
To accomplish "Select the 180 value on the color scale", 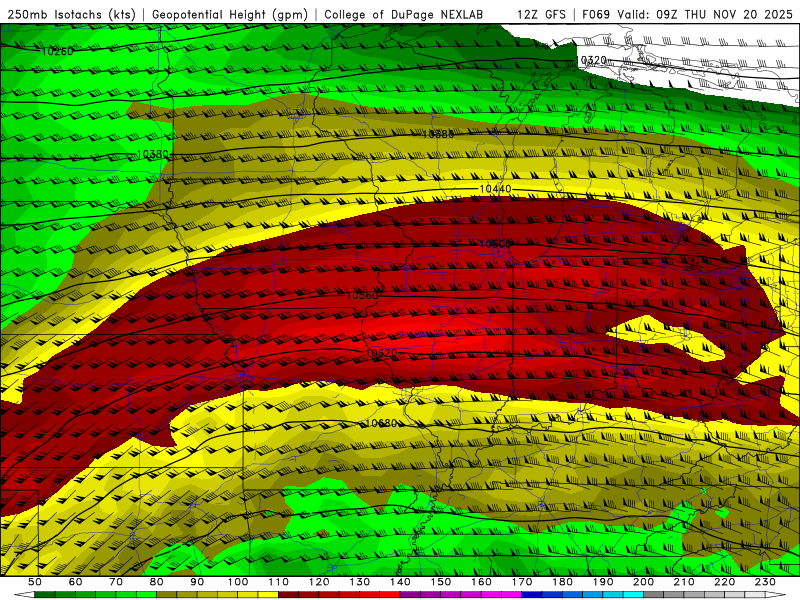I will (562, 582).
